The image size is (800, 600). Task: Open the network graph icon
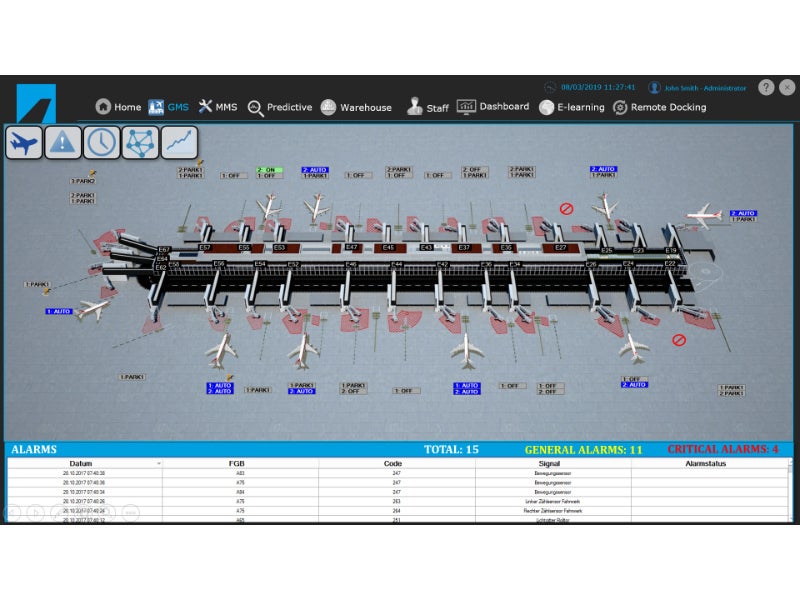[x=140, y=143]
